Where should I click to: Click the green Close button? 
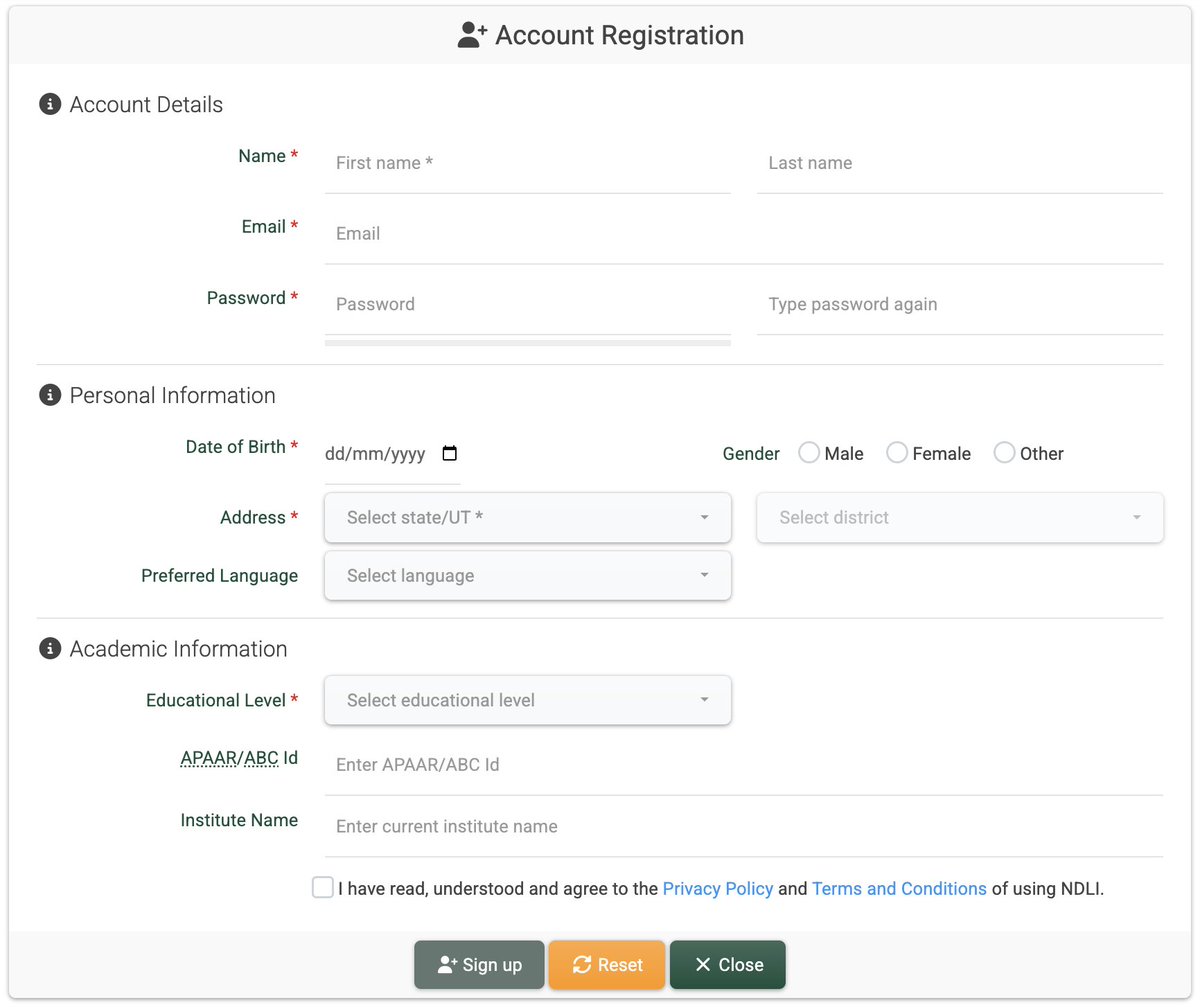tap(728, 965)
